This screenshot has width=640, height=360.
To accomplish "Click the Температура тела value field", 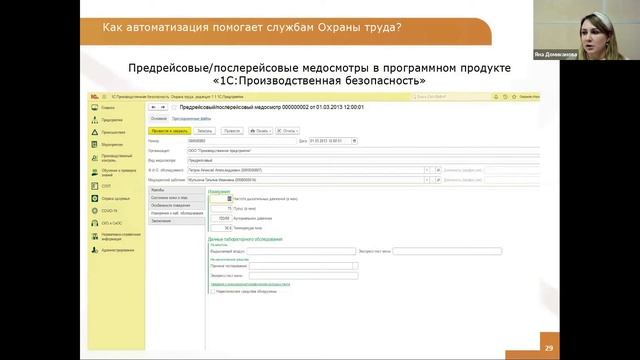I will pyautogui.click(x=221, y=228).
